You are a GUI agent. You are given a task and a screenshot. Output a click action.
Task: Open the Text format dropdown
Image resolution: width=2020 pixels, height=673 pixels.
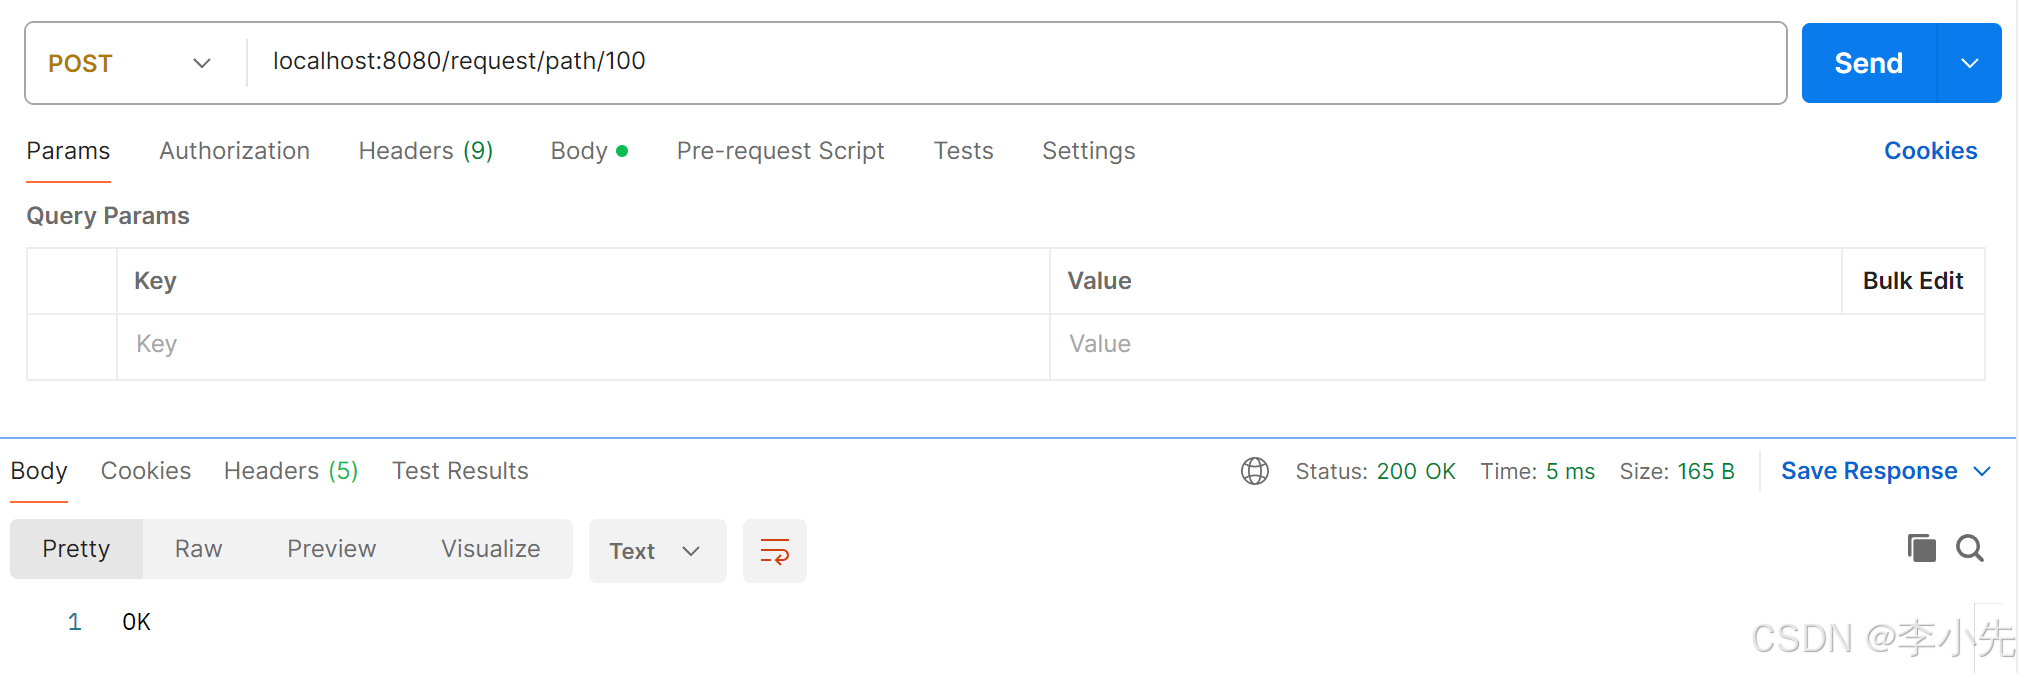(x=656, y=551)
